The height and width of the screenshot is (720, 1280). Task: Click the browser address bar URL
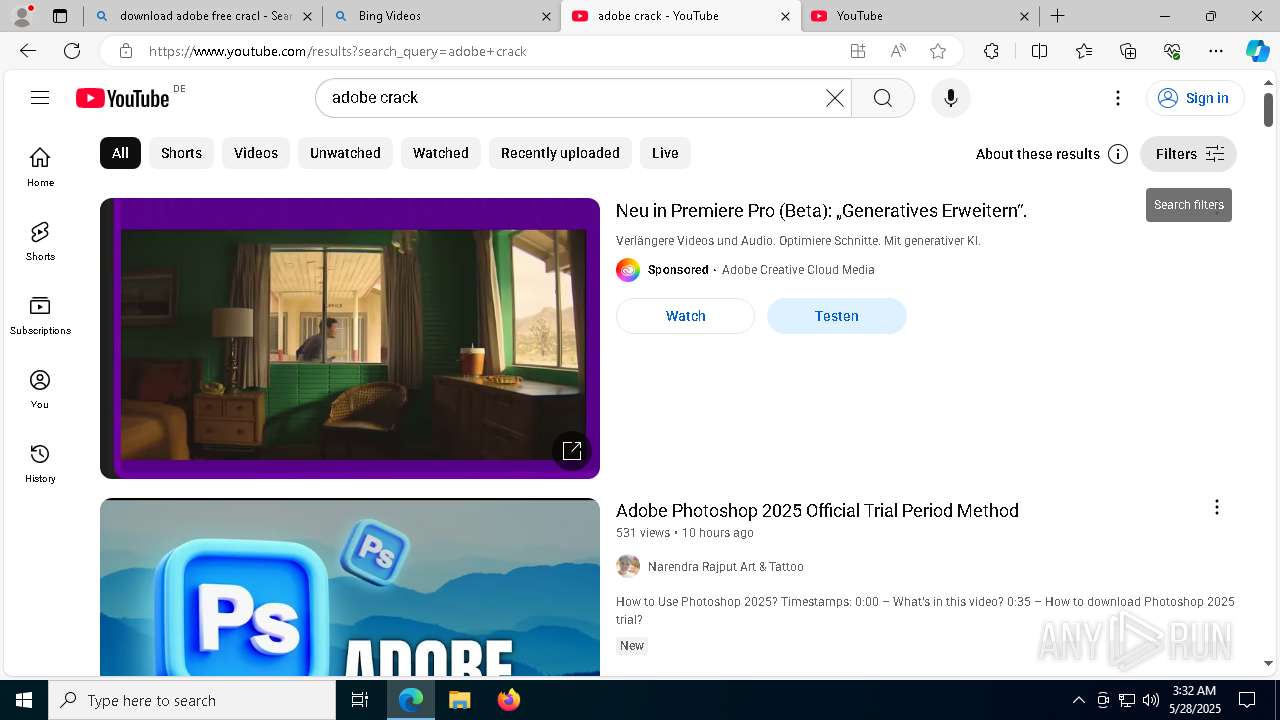(337, 51)
